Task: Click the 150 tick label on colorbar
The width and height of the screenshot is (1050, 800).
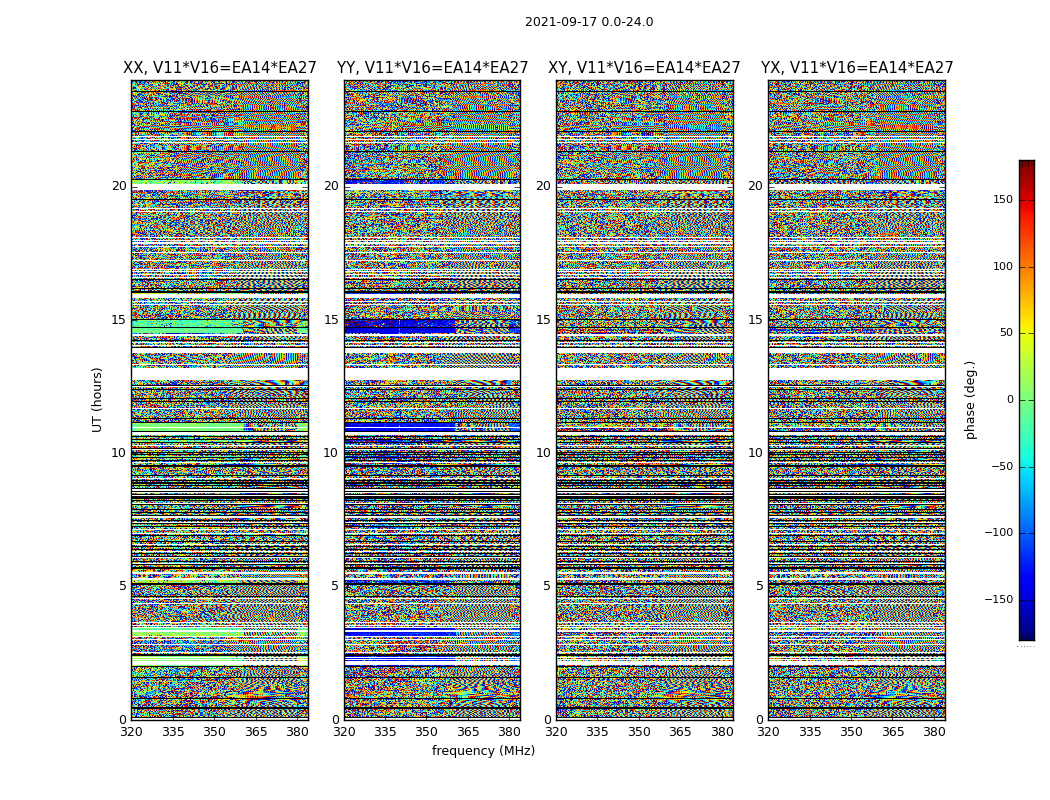Action: (1003, 199)
